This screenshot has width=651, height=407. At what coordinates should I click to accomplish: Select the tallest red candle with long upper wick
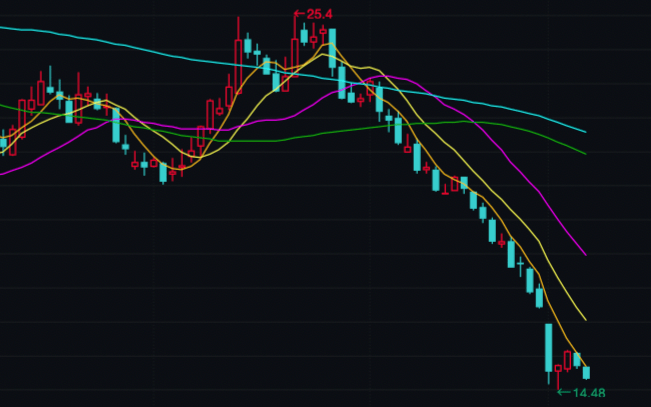(x=238, y=56)
